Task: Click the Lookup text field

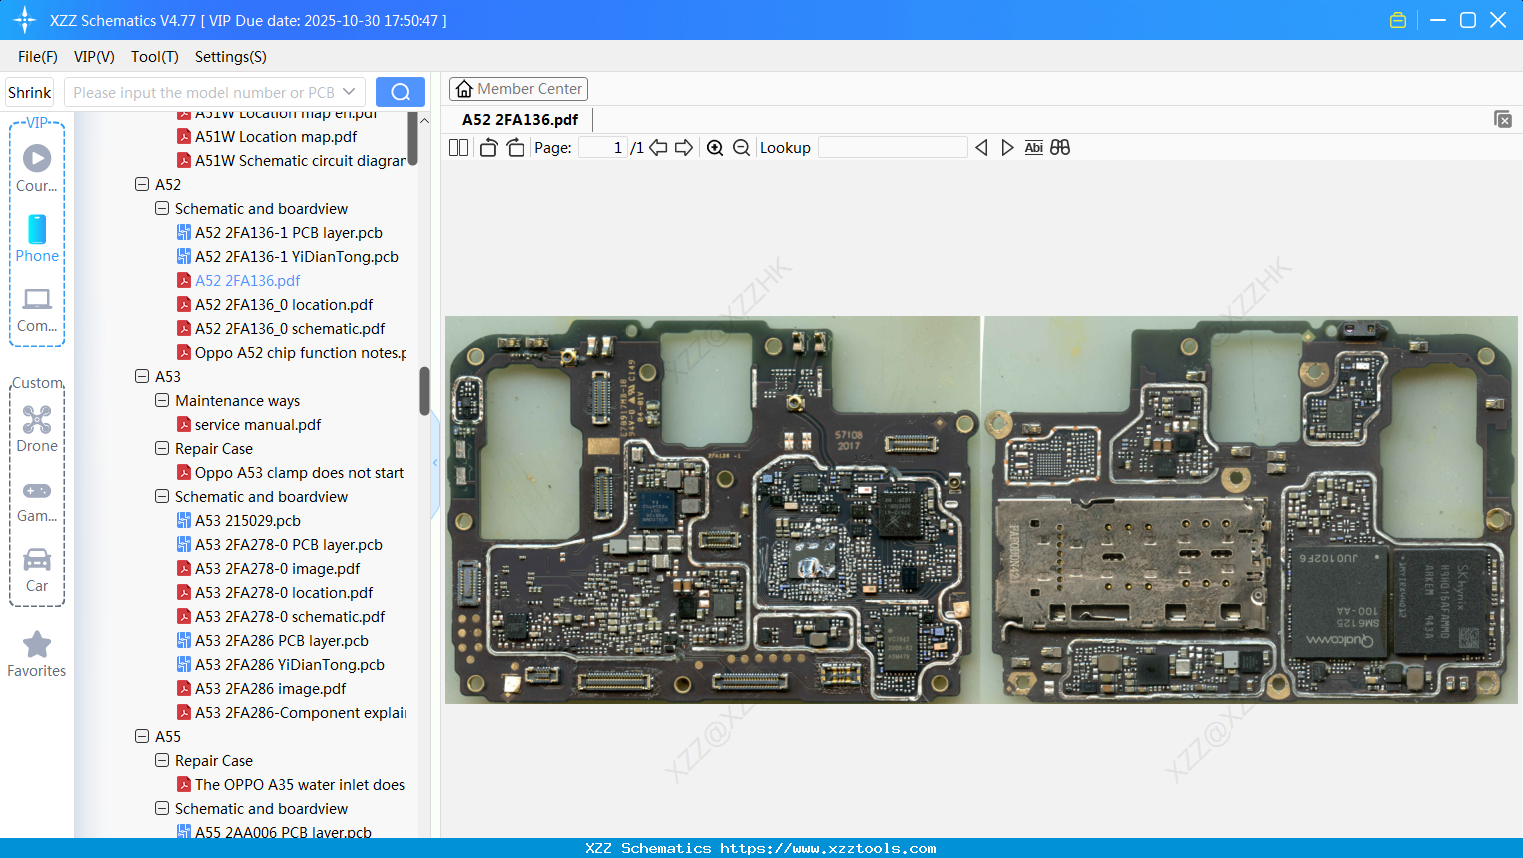Action: pyautogui.click(x=893, y=148)
